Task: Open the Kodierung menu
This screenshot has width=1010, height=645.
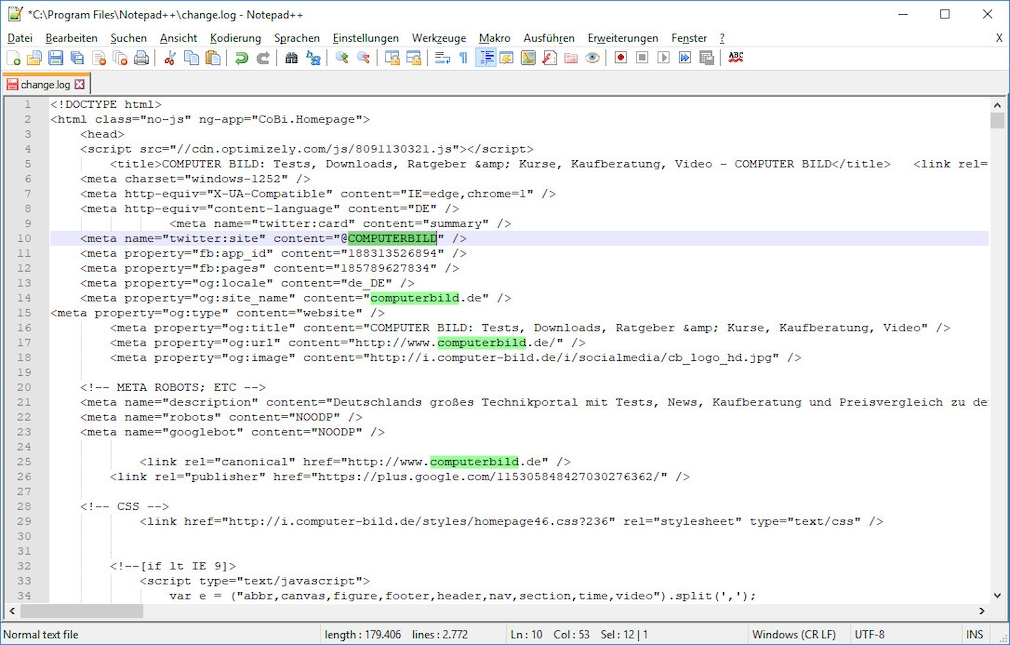Action: pyautogui.click(x=236, y=38)
